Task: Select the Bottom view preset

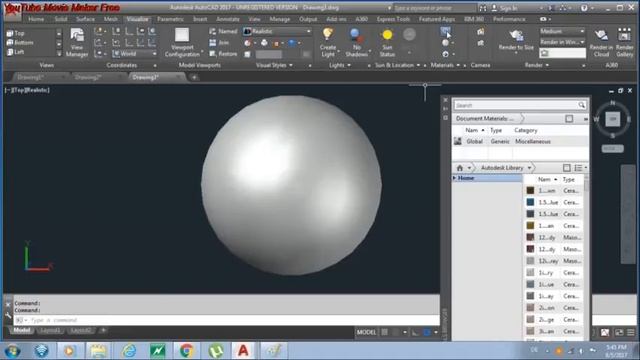Action: click(20, 42)
